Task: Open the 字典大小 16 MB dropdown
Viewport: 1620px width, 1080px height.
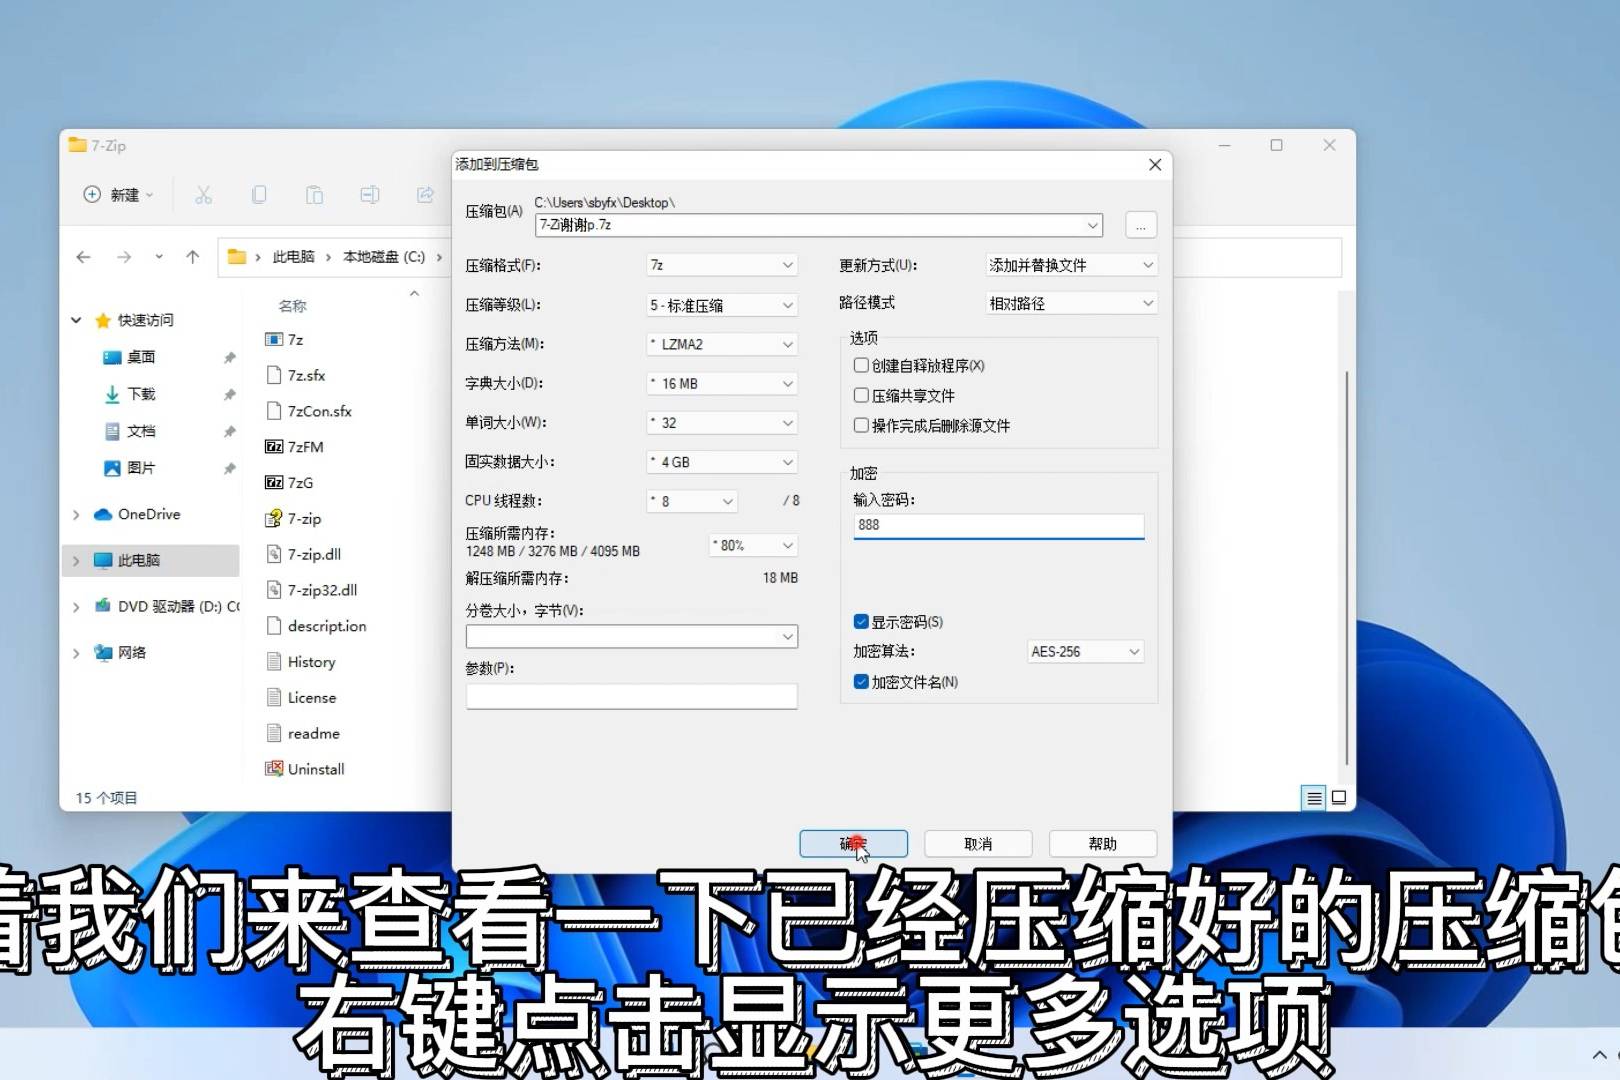Action: point(721,383)
